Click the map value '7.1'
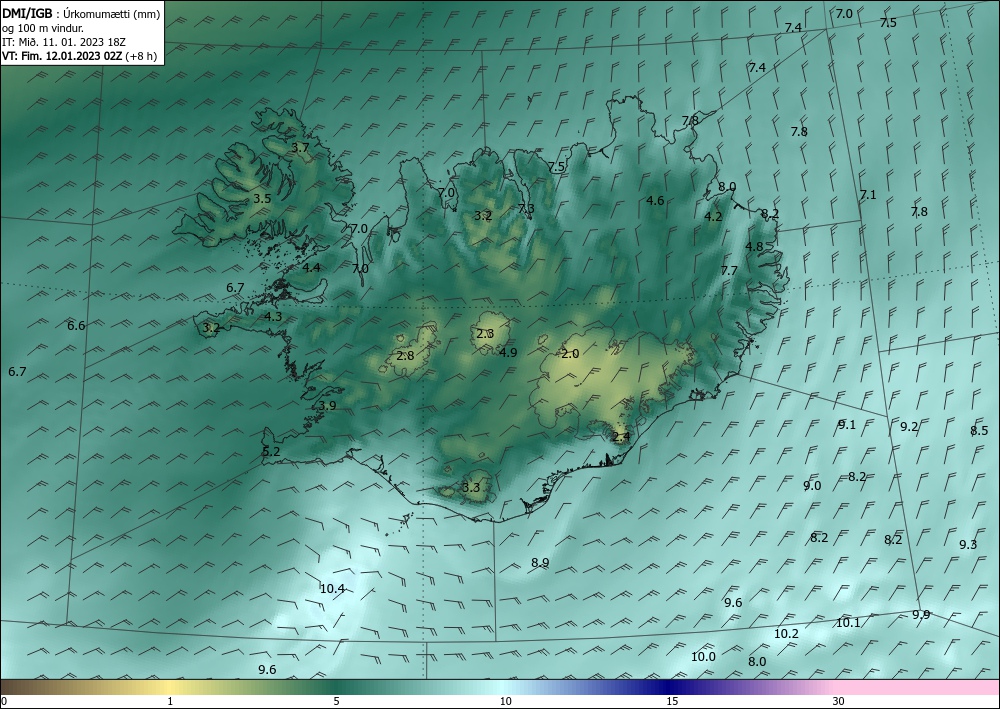The width and height of the screenshot is (1000, 709). tap(868, 195)
